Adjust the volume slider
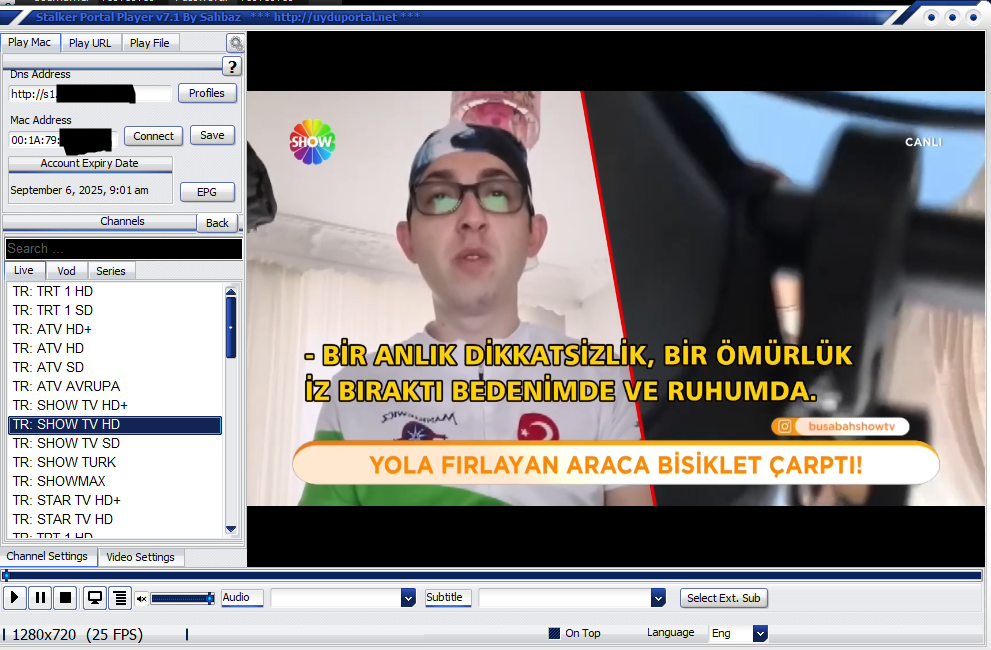 tap(183, 598)
